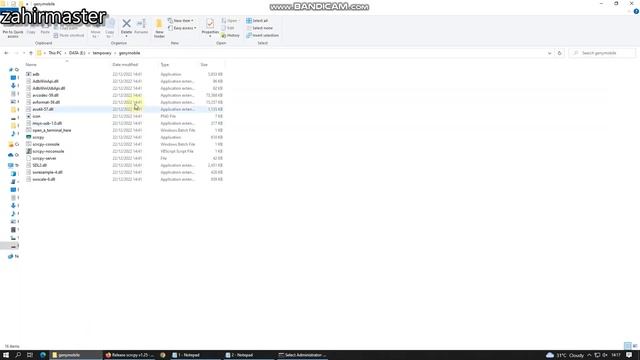Image resolution: width=640 pixels, height=360 pixels.
Task: Select the AdbWinUsbApi.dll file
Action: coord(49,88)
